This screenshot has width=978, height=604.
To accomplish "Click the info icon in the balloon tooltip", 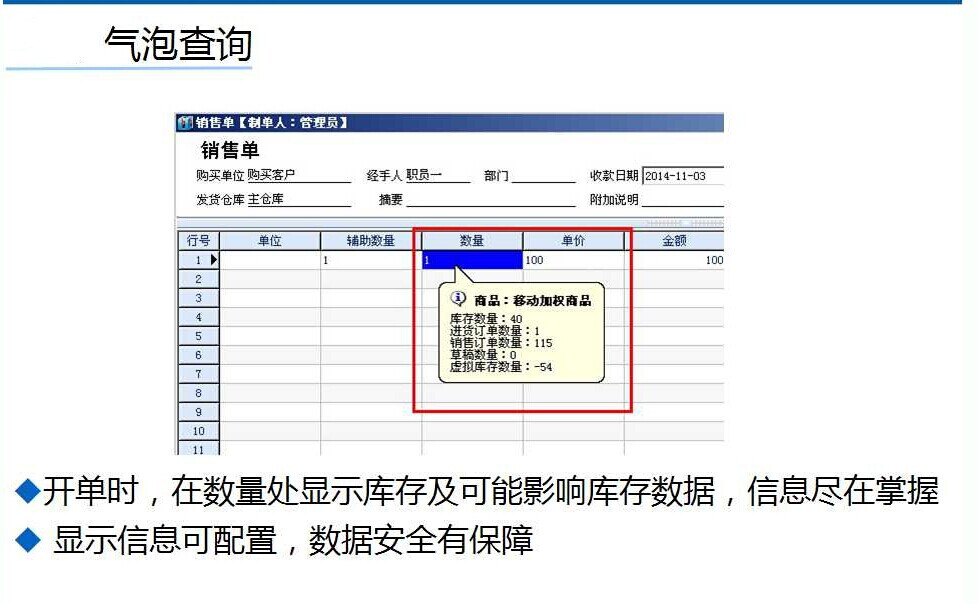I will coord(459,298).
